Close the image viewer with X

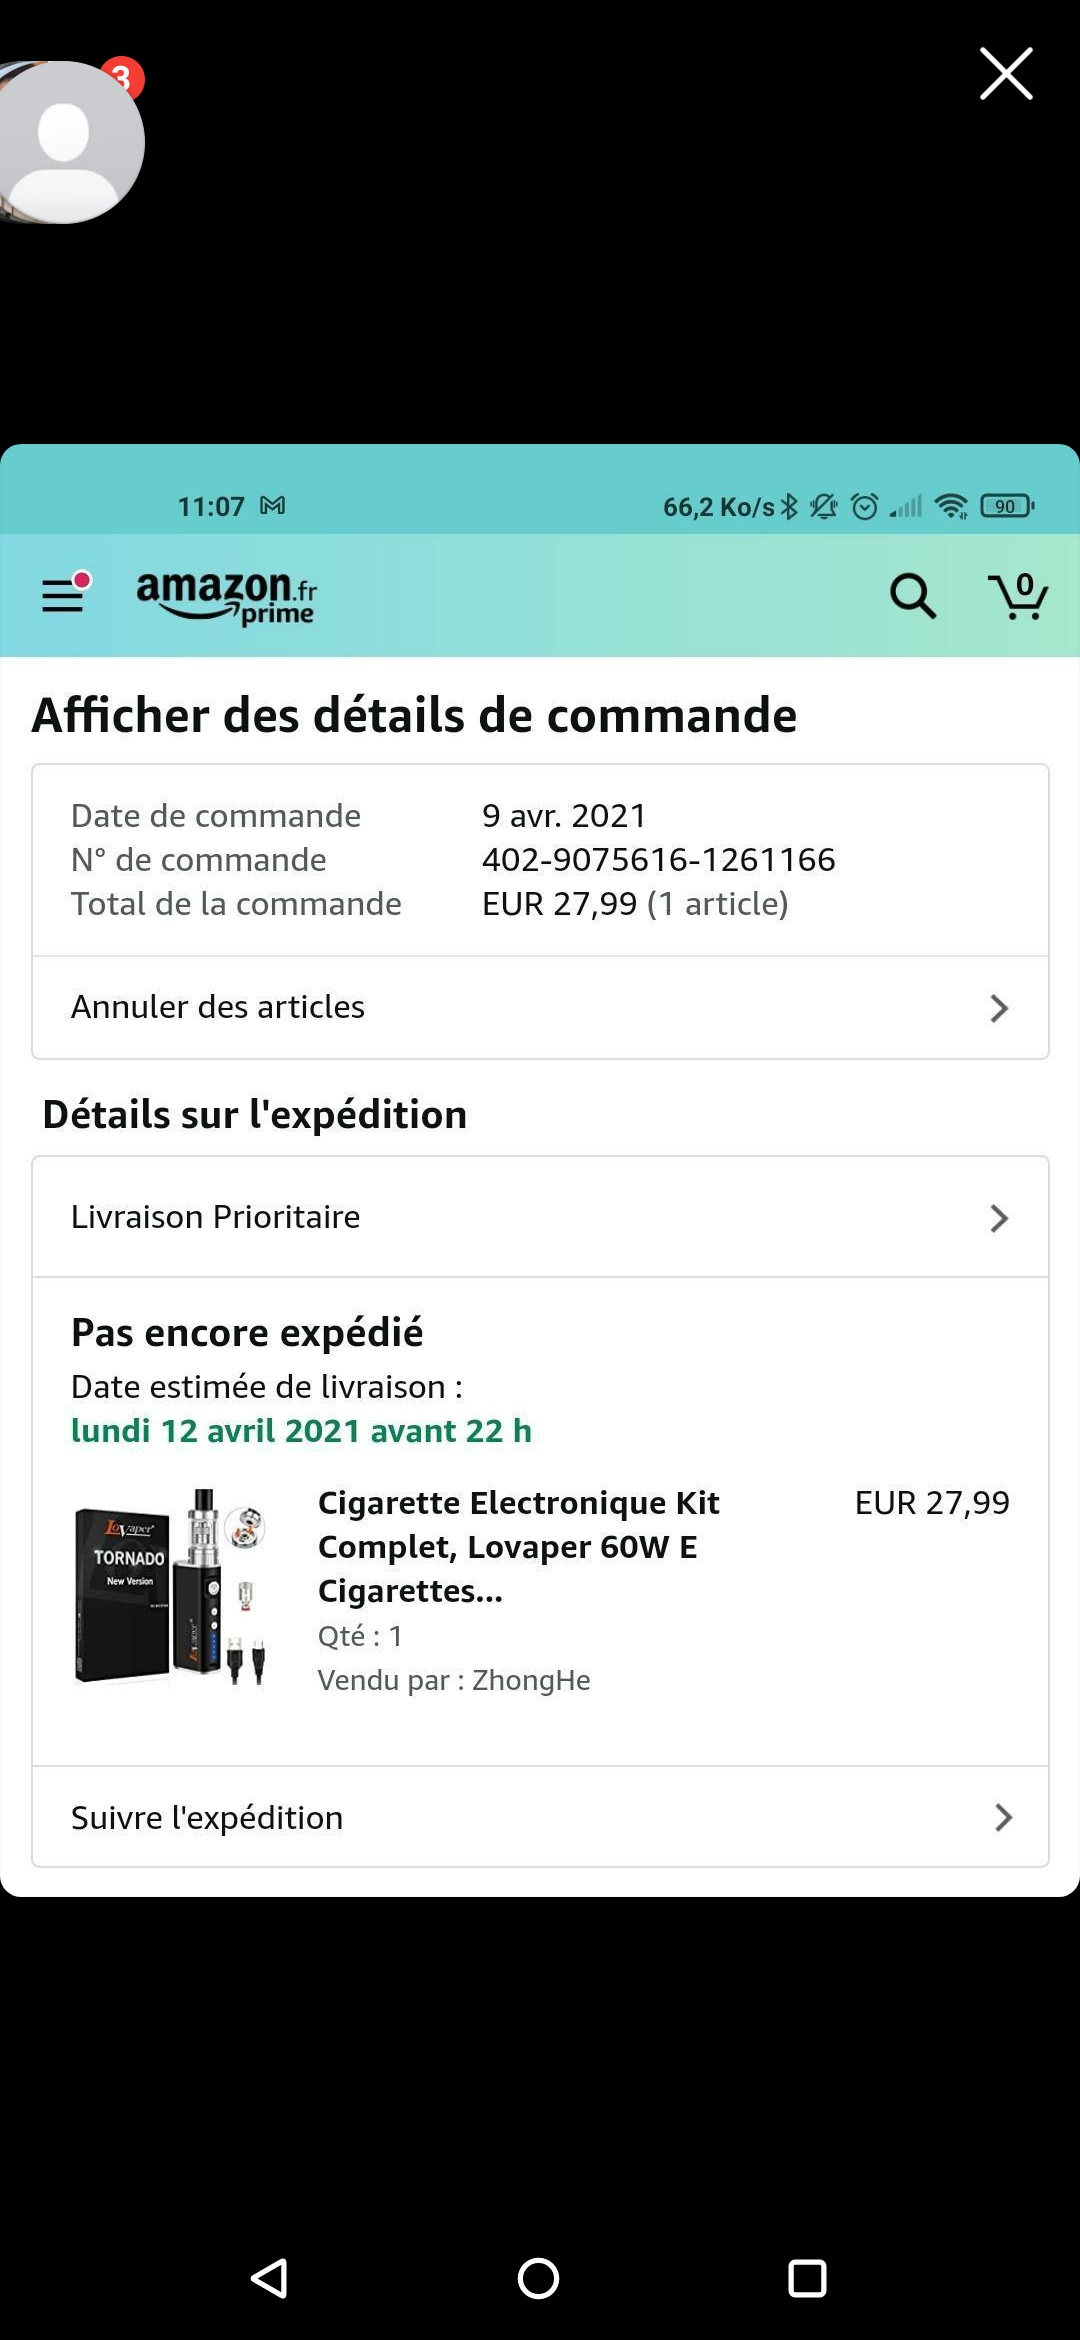coord(1005,74)
